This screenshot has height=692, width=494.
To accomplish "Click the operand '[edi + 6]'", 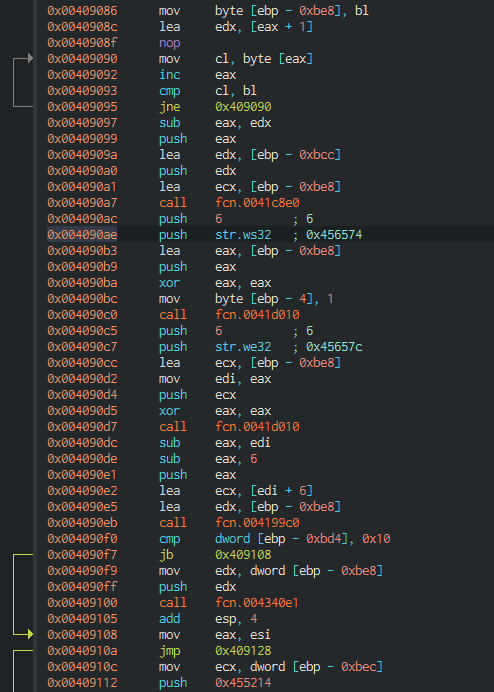I will [282, 491].
